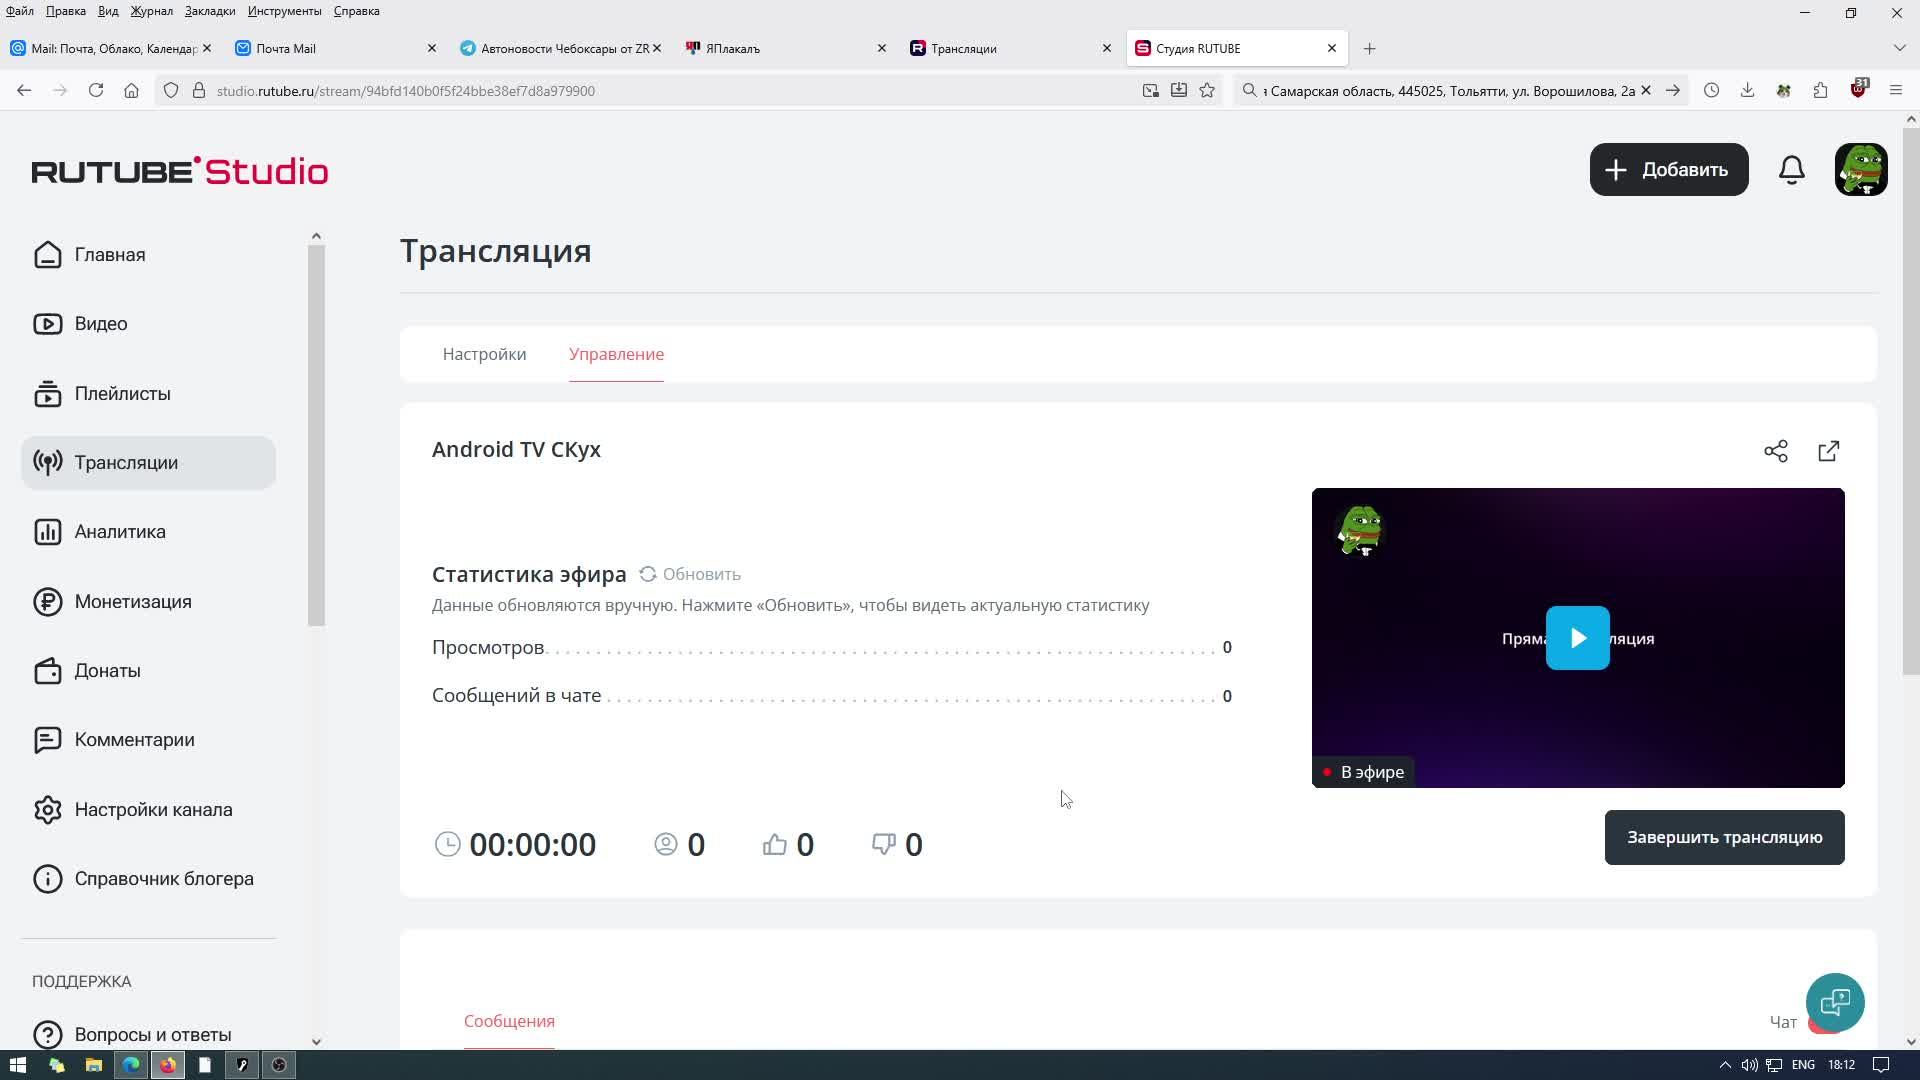This screenshot has width=1920, height=1080.
Task: Expand the browser tab list chevron
Action: point(1899,48)
